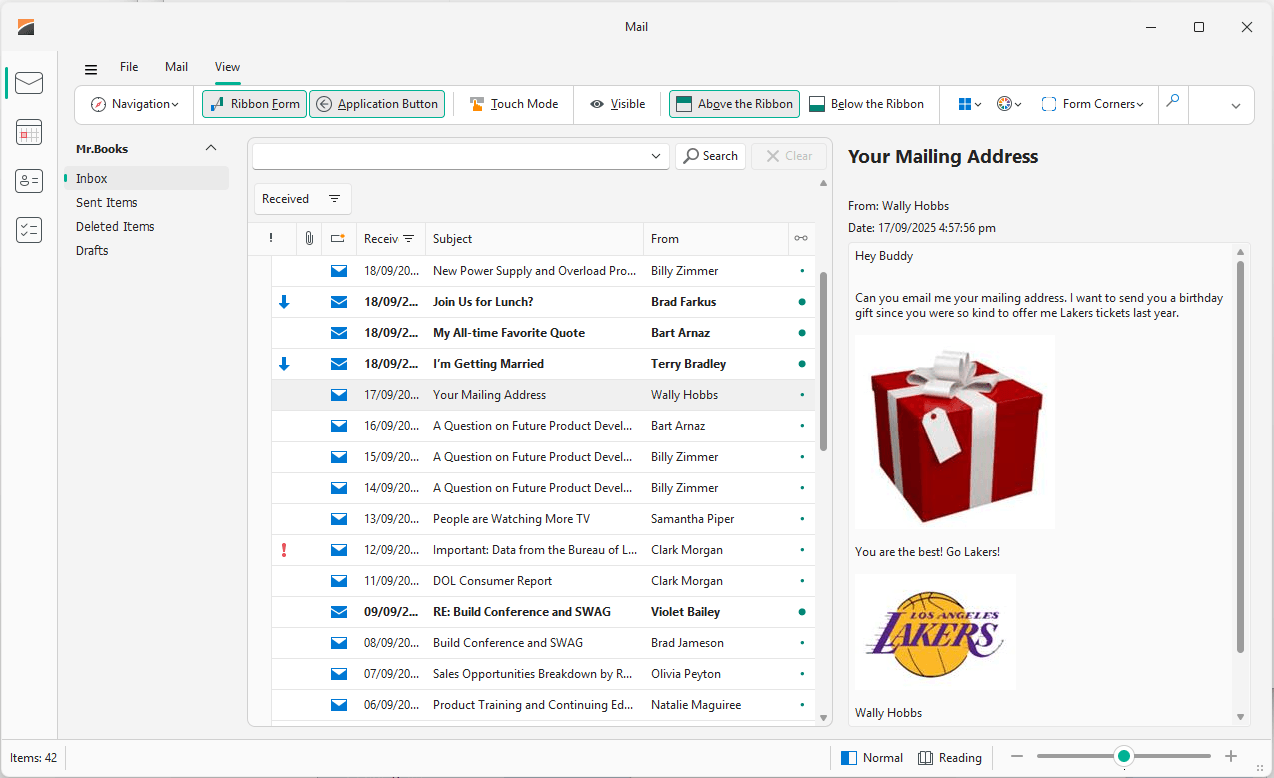Click the importance column header icon
Image resolution: width=1274 pixels, height=778 pixels.
271,238
